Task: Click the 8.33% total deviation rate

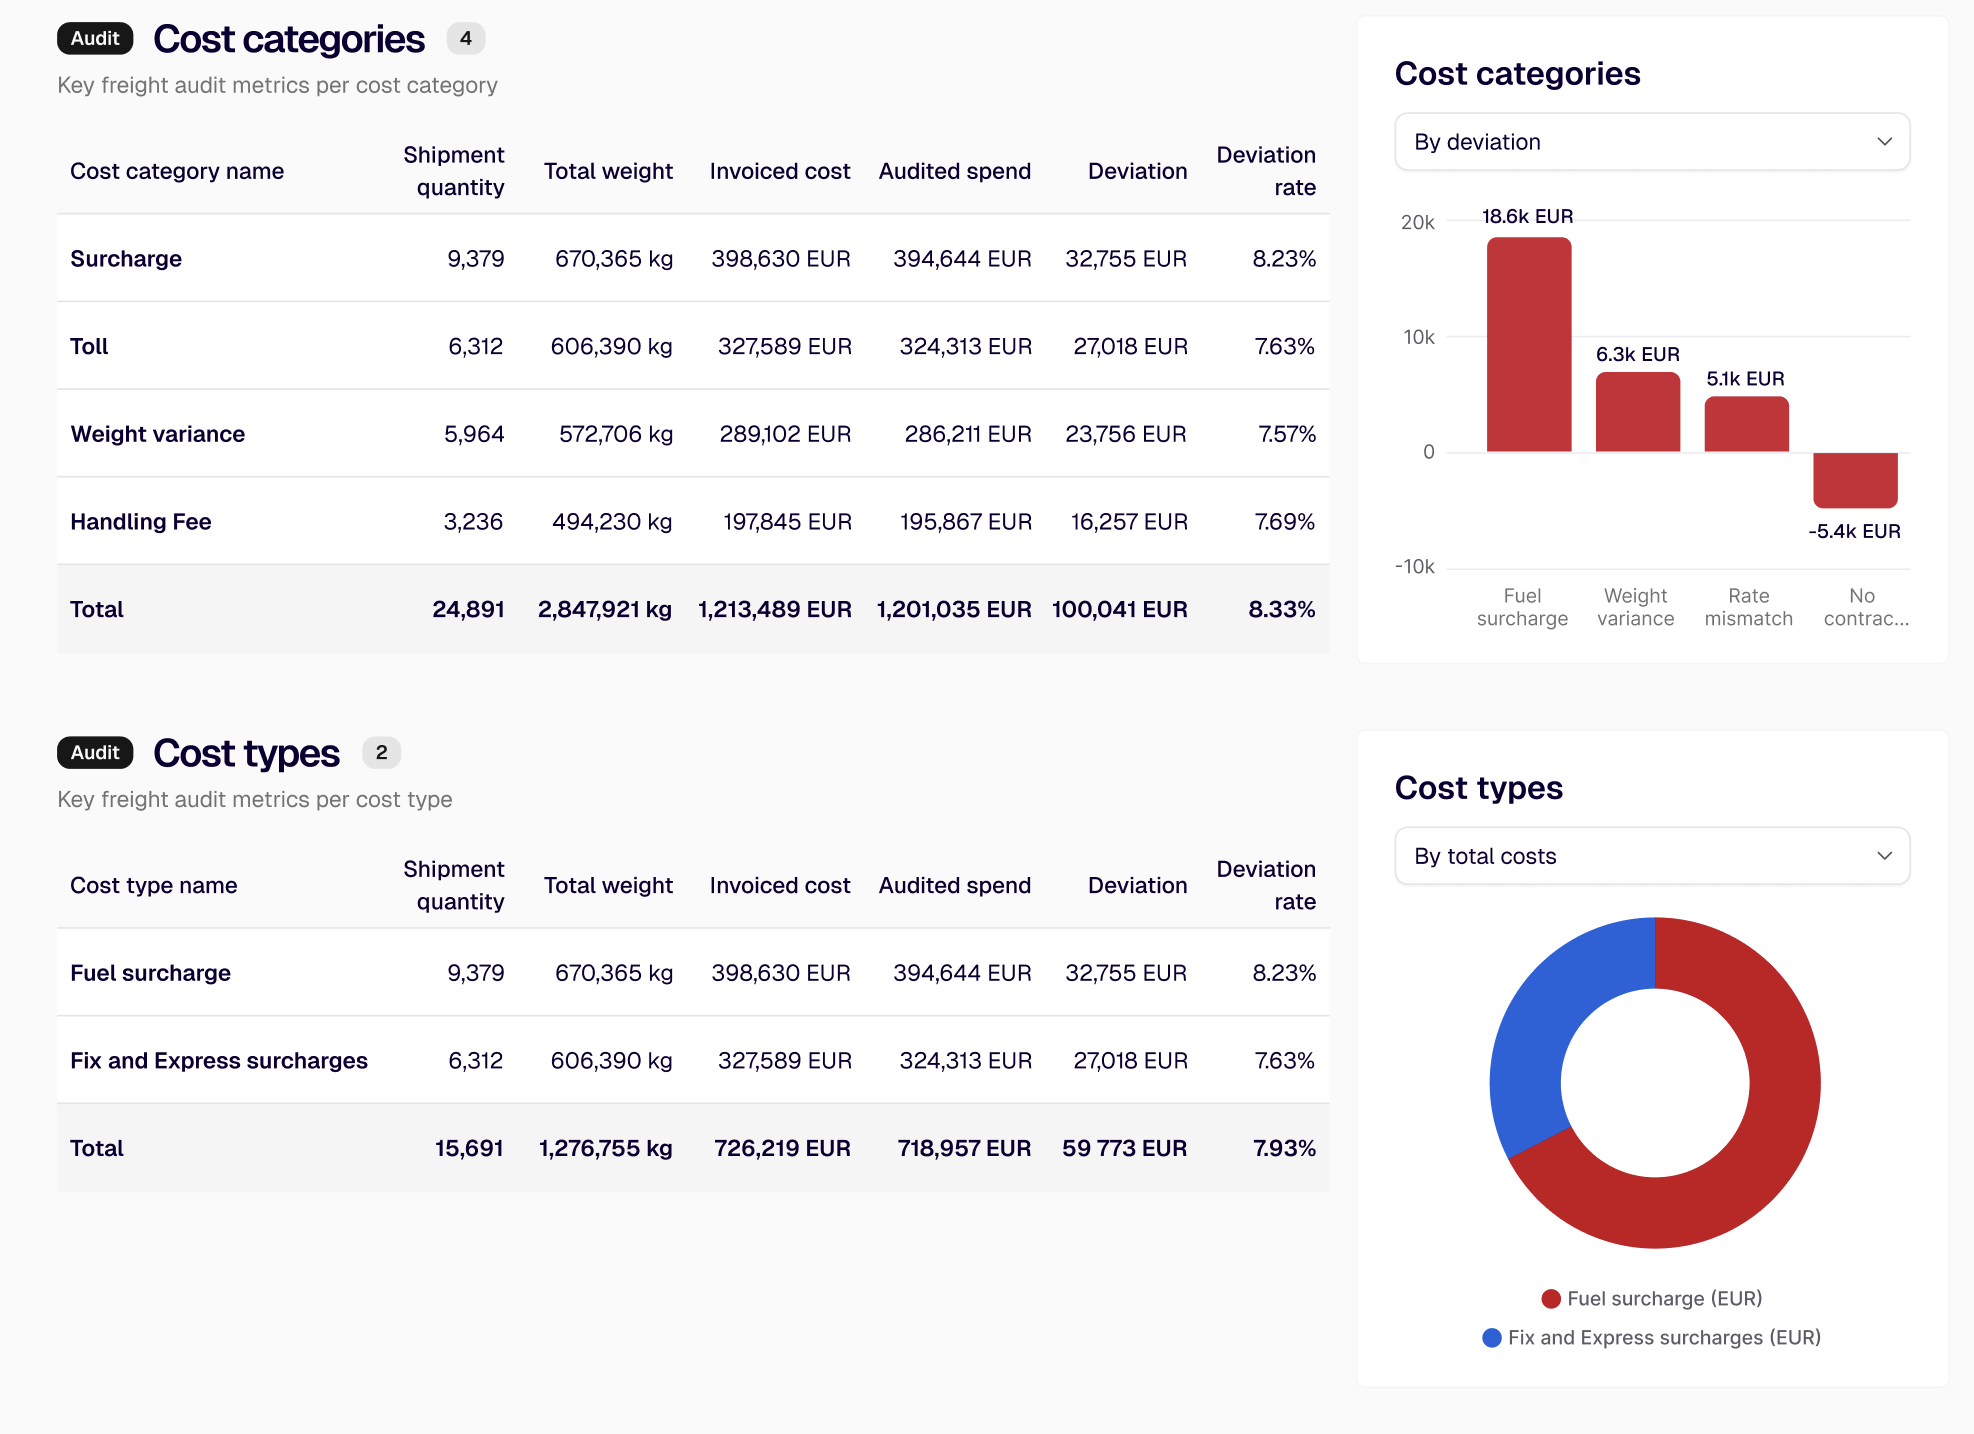Action: (x=1282, y=610)
